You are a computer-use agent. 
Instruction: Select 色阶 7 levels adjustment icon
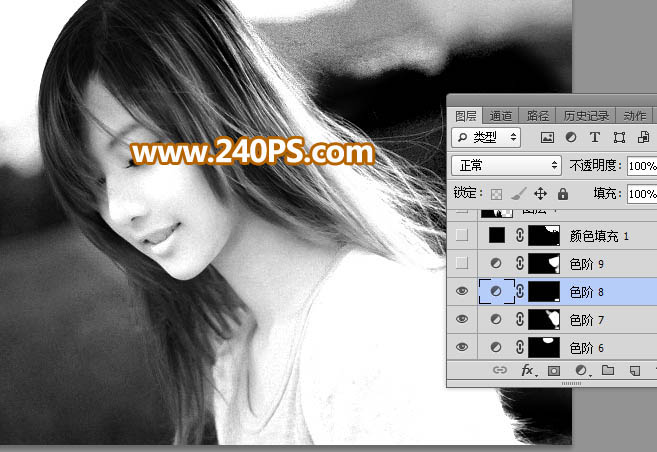click(496, 319)
